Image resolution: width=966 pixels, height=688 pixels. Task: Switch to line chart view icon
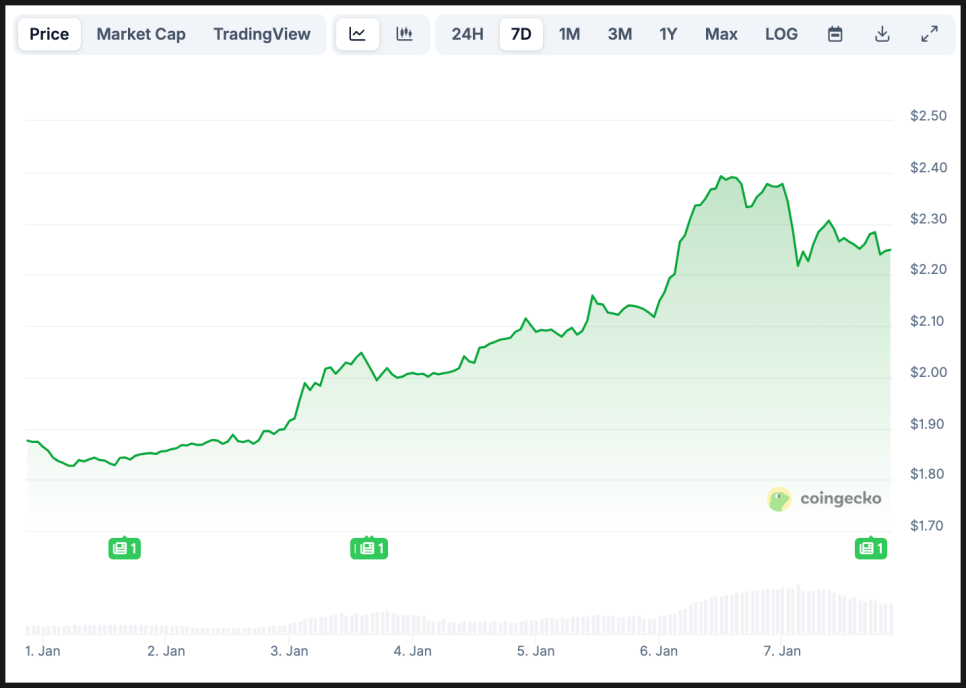point(357,34)
